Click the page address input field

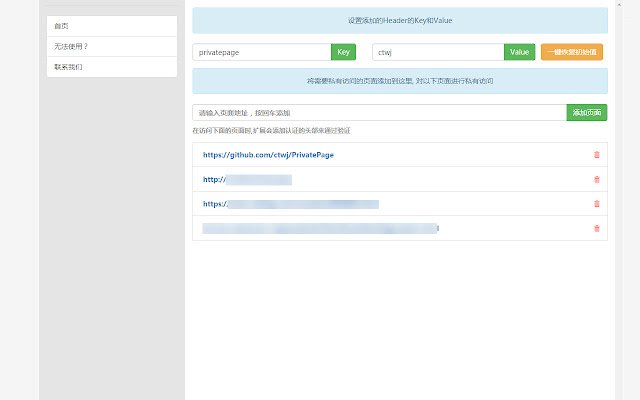coord(379,113)
